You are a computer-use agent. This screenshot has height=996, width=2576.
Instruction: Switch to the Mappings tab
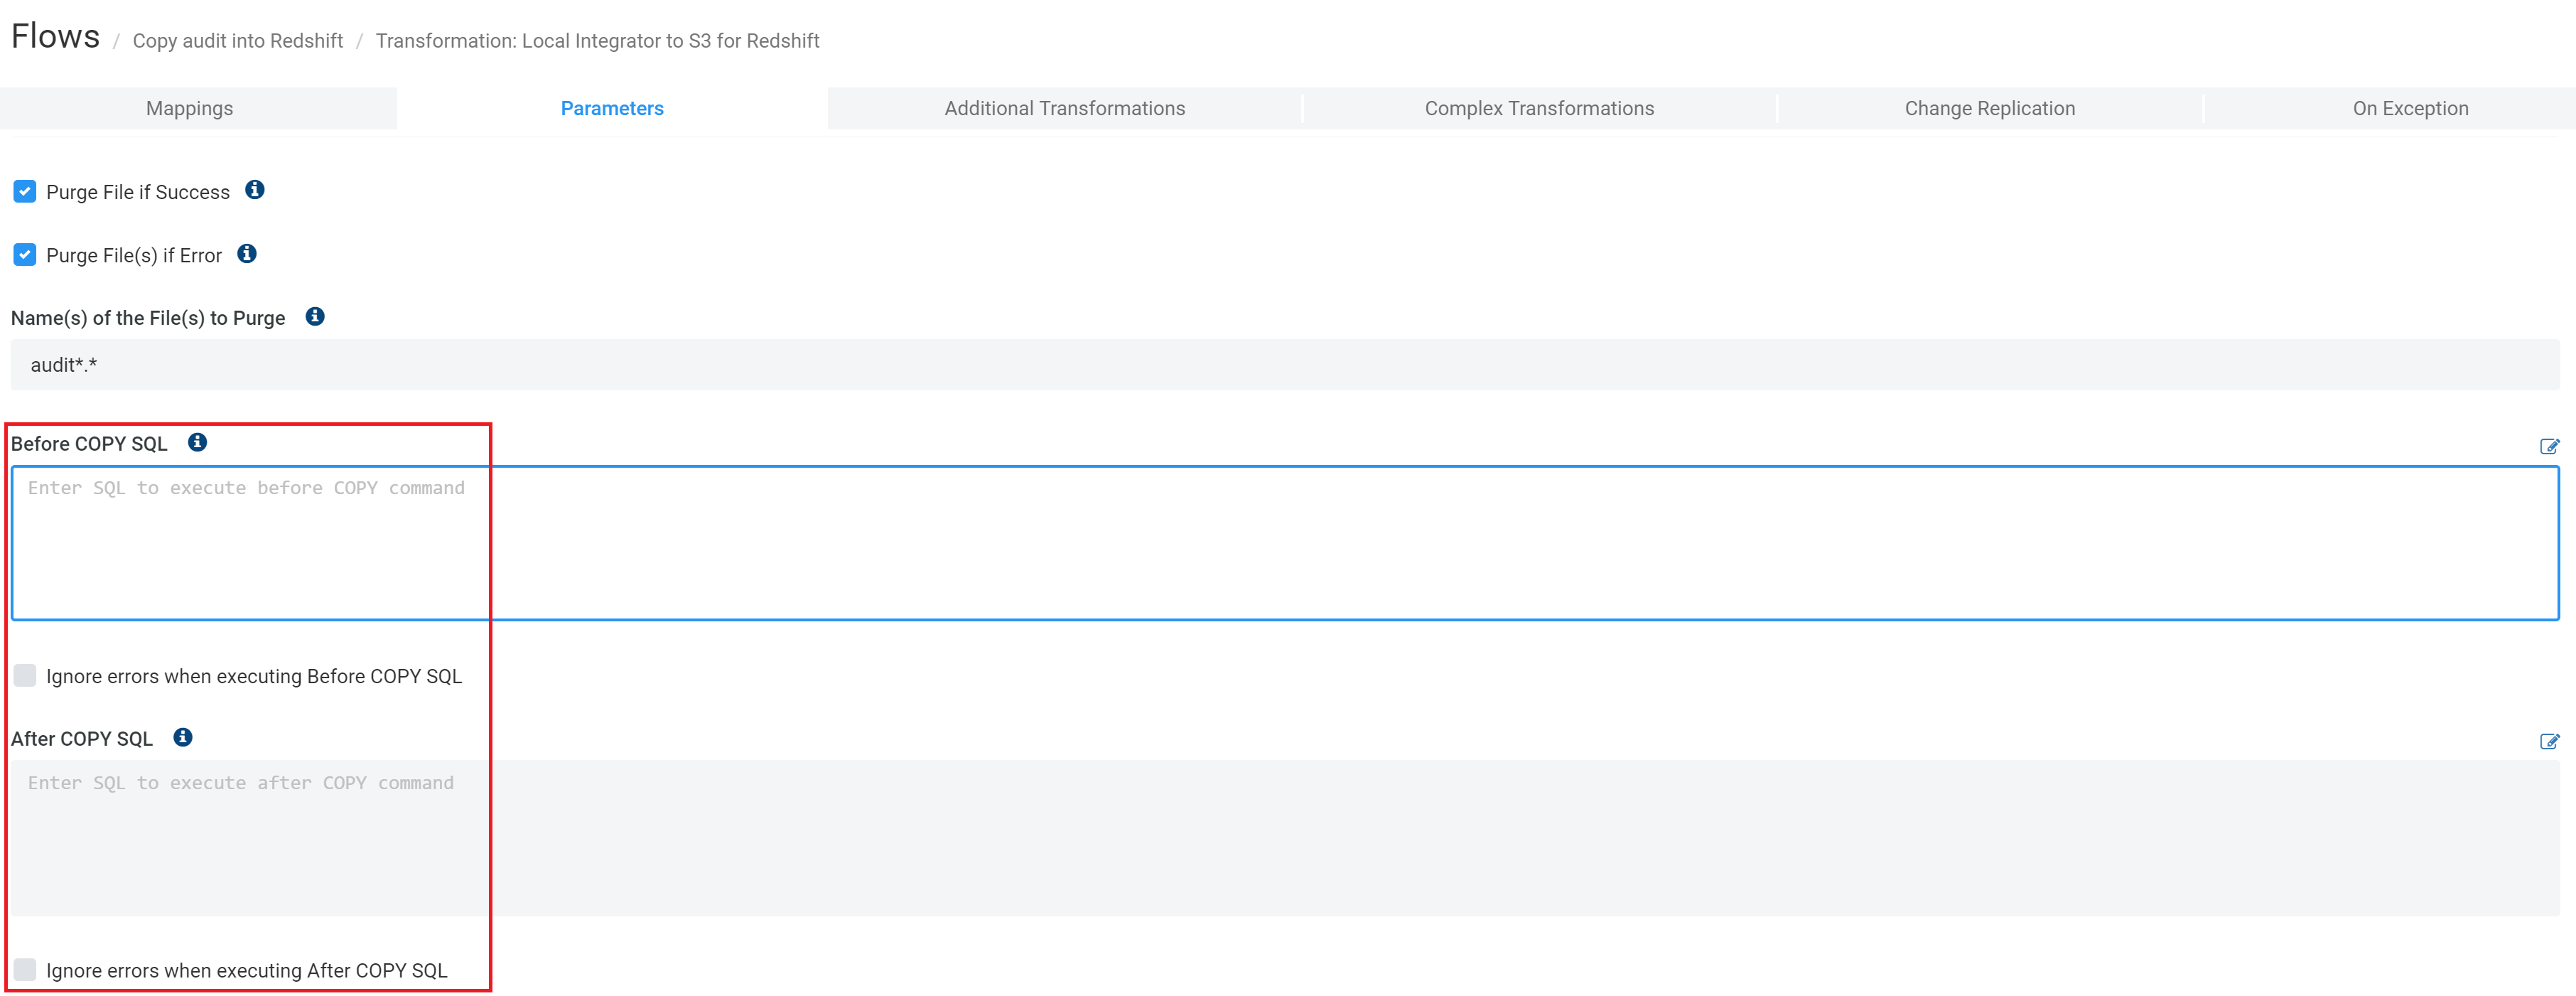pos(189,108)
